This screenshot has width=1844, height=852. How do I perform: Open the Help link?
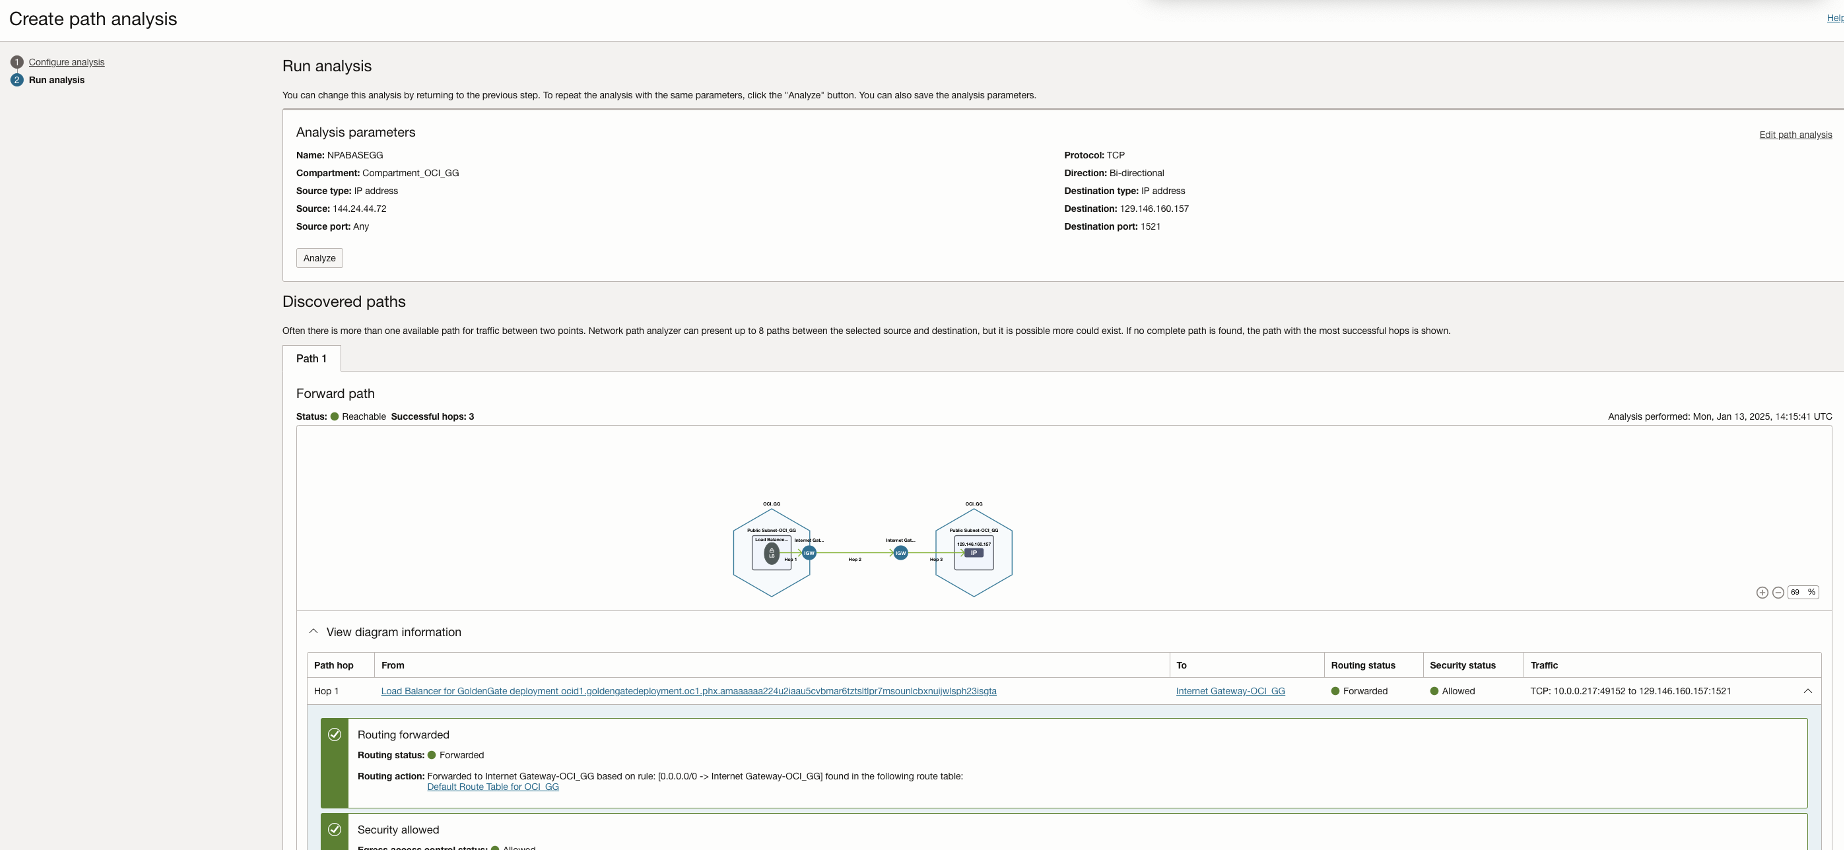(1835, 18)
